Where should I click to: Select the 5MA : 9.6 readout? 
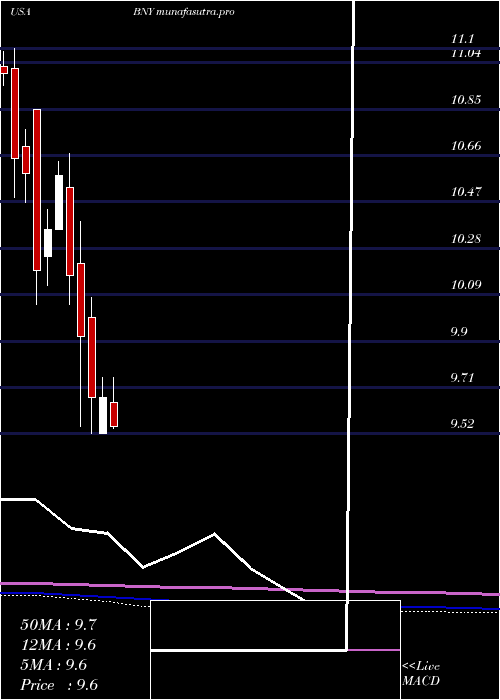(54, 665)
